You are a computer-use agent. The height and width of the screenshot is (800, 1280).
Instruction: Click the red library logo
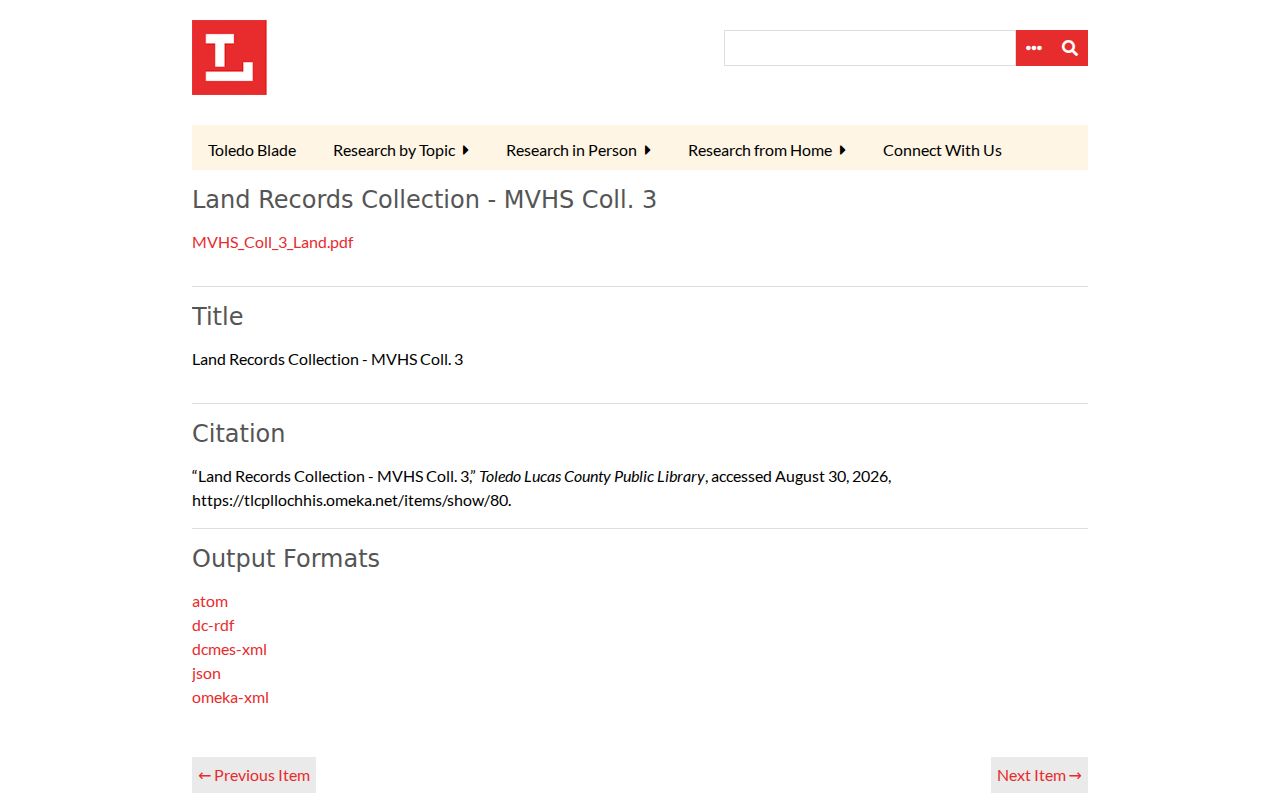point(229,57)
